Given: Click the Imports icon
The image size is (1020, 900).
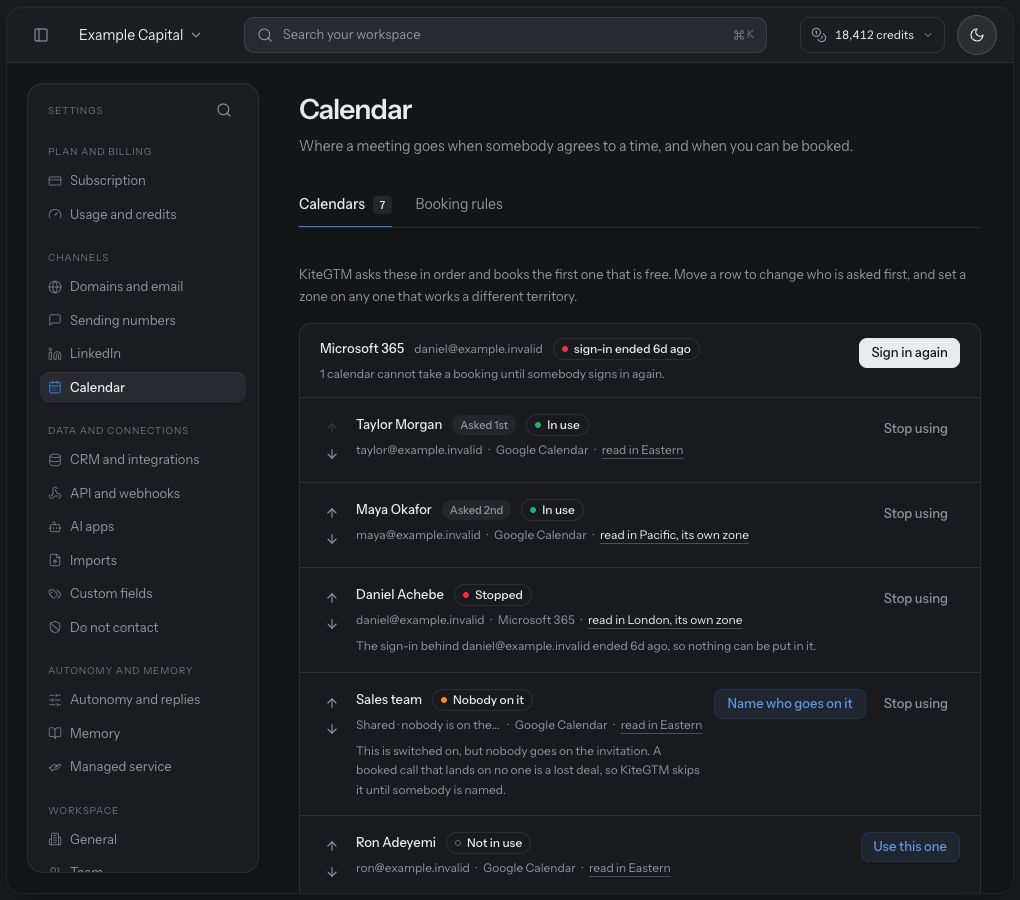Looking at the screenshot, I should pos(55,560).
